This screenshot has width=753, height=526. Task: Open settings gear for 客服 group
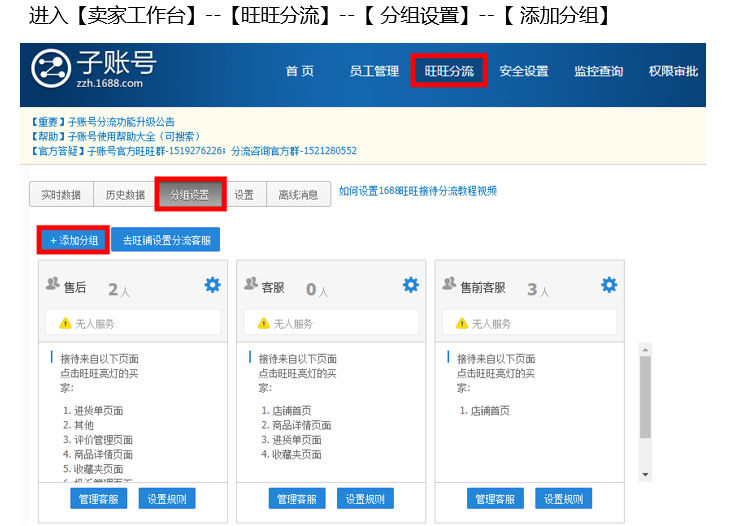[410, 286]
